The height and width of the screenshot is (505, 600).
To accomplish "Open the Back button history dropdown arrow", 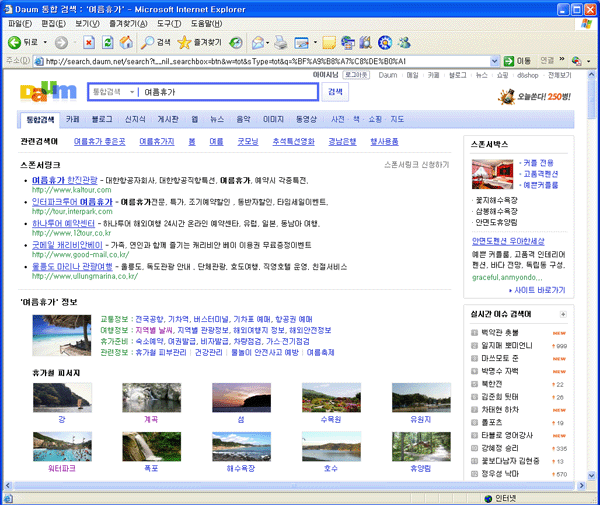I will (45, 42).
